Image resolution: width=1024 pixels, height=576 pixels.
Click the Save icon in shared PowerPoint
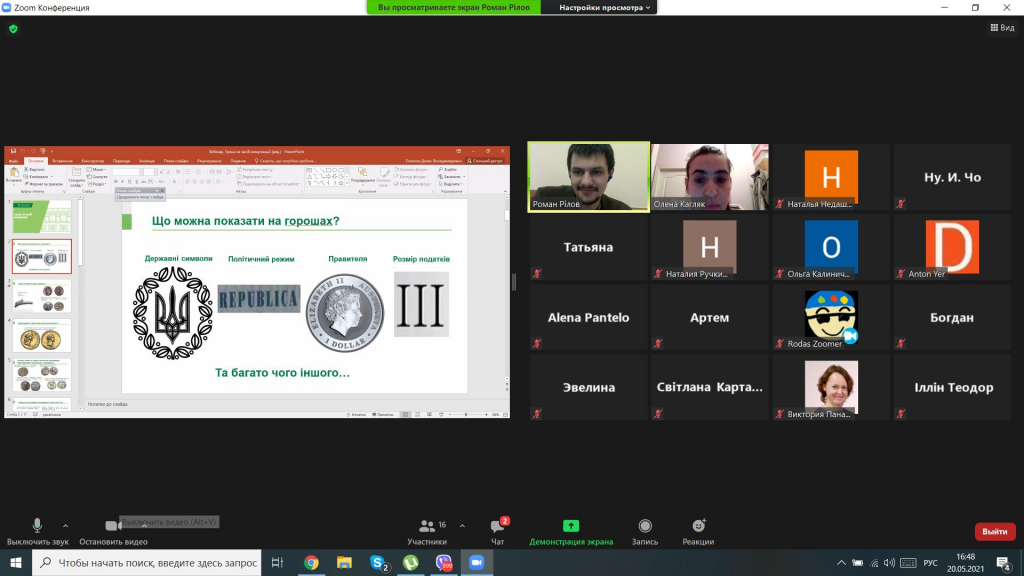(13, 152)
